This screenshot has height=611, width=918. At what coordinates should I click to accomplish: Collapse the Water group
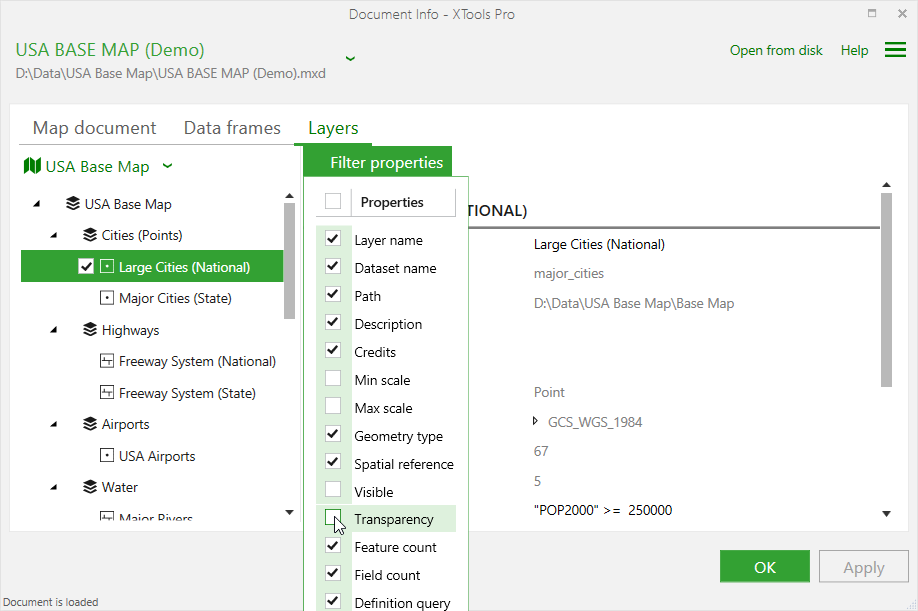point(54,488)
